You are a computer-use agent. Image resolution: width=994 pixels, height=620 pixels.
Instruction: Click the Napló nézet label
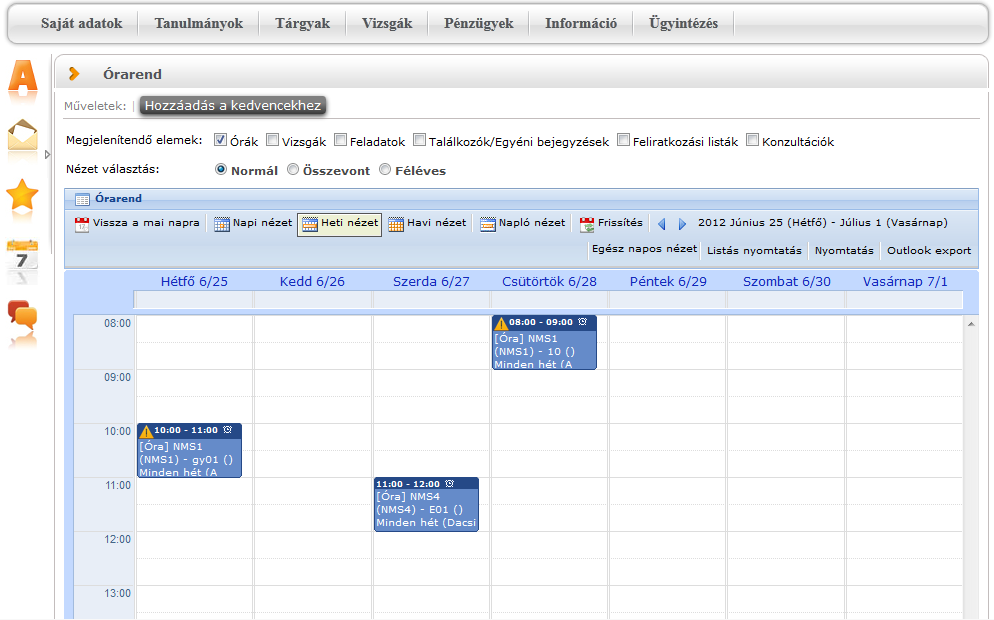click(531, 223)
